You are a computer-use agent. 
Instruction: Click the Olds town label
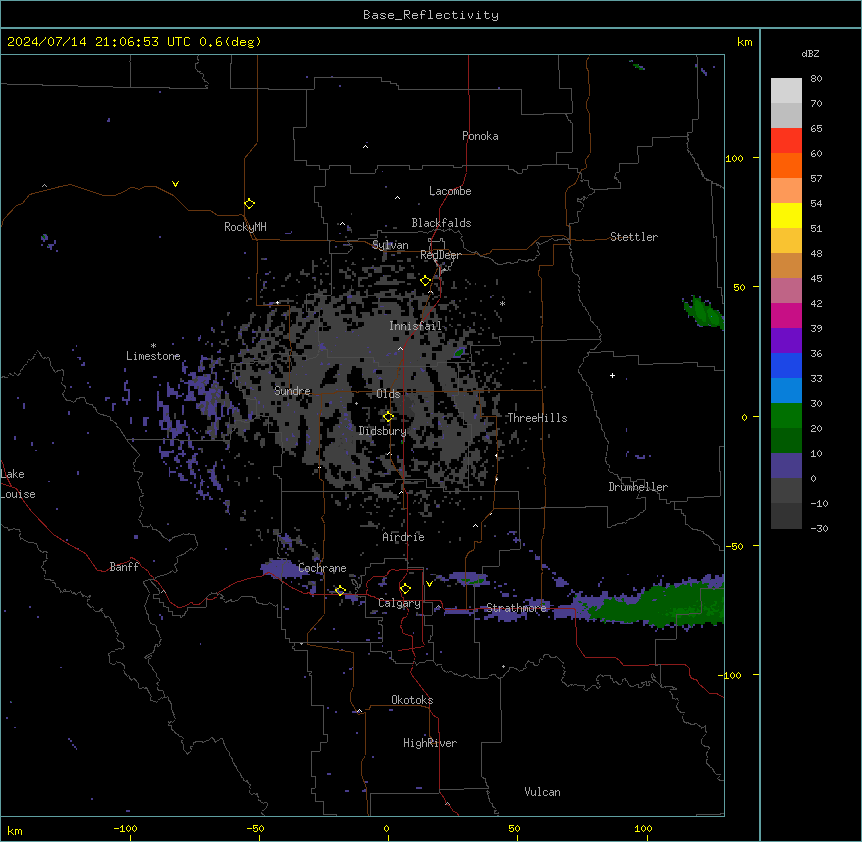(388, 394)
